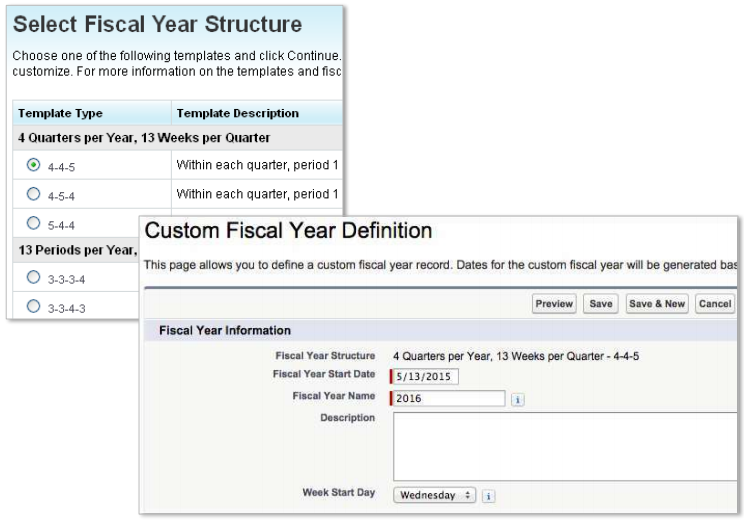Click the Fiscal Year Information section header
This screenshot has width=744, height=520.
click(x=225, y=330)
